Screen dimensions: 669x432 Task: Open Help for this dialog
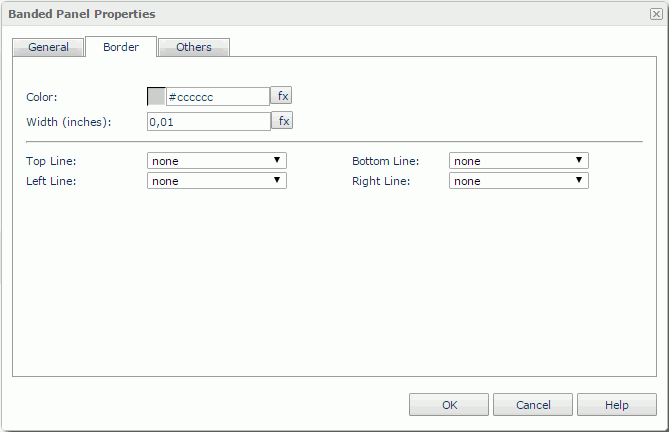(x=617, y=405)
